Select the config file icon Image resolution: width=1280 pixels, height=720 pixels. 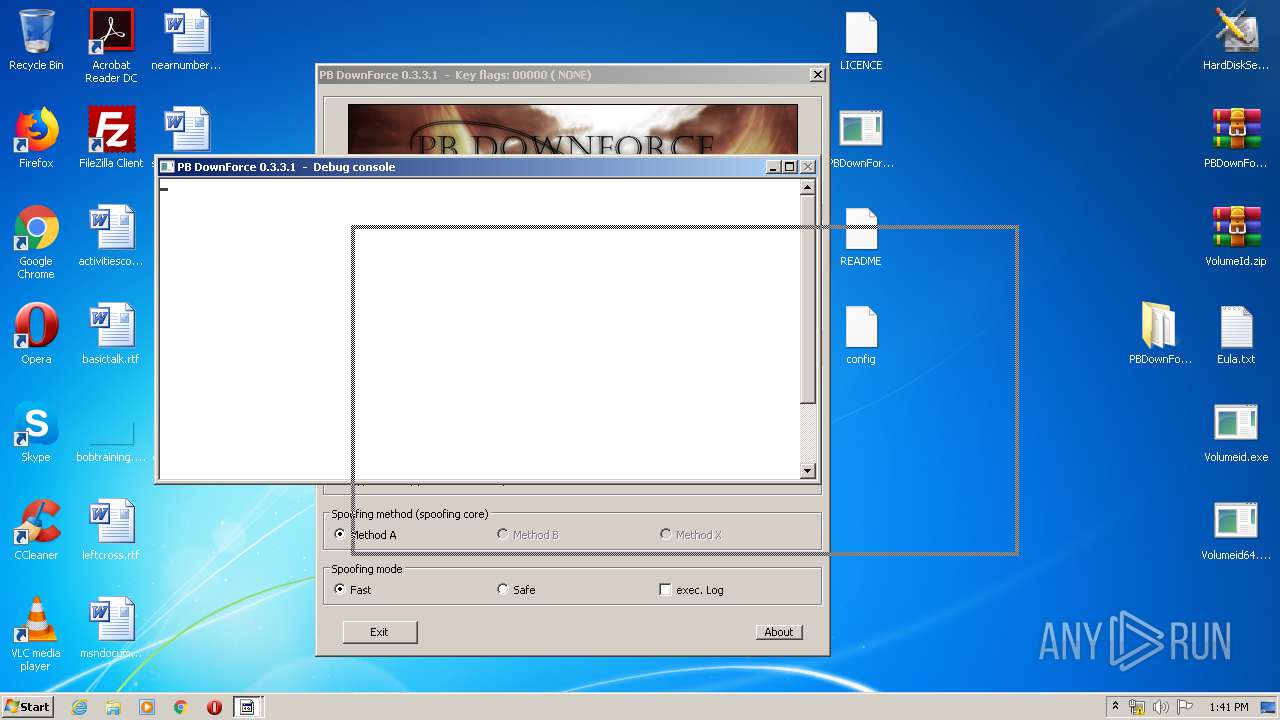[x=861, y=334]
